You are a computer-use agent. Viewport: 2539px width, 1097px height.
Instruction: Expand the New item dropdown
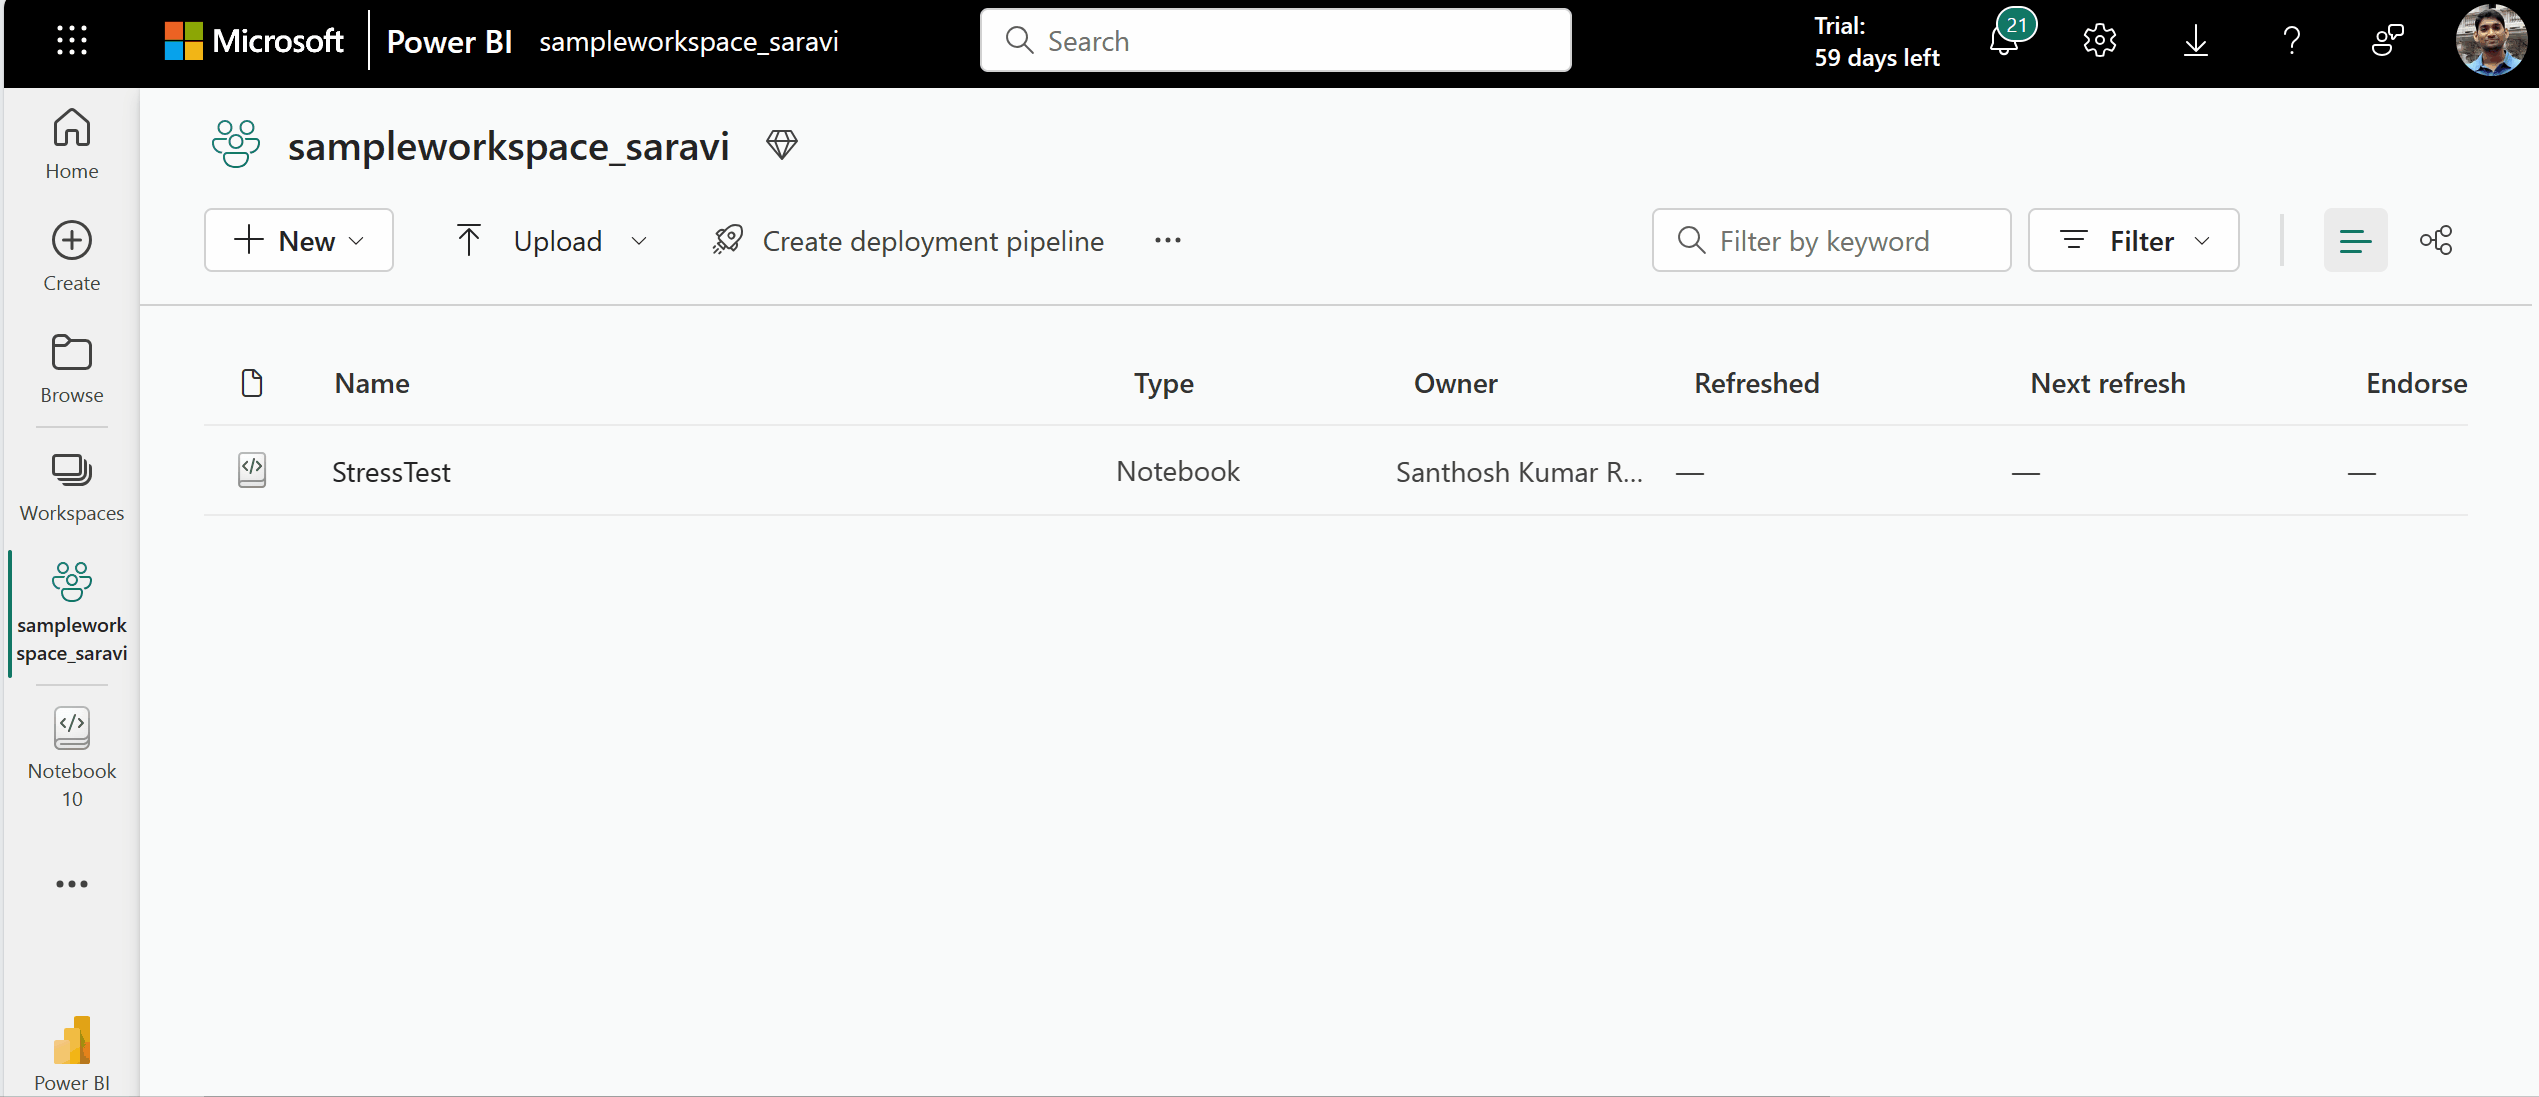point(356,240)
